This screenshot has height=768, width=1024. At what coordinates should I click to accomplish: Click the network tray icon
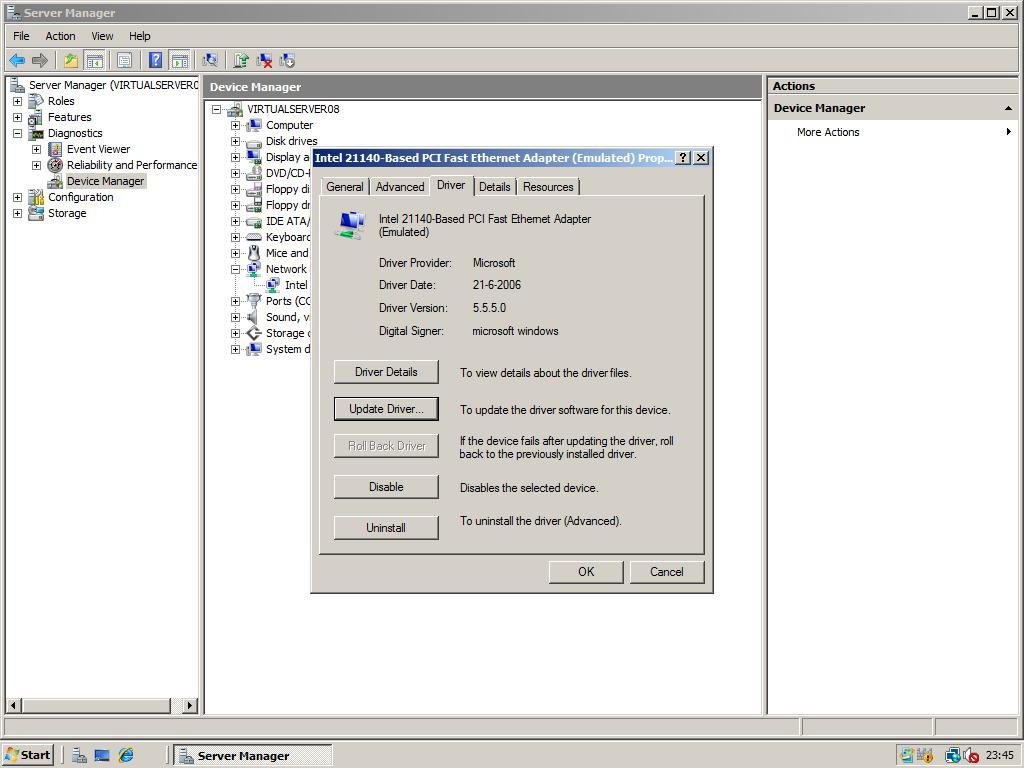pyautogui.click(x=953, y=756)
